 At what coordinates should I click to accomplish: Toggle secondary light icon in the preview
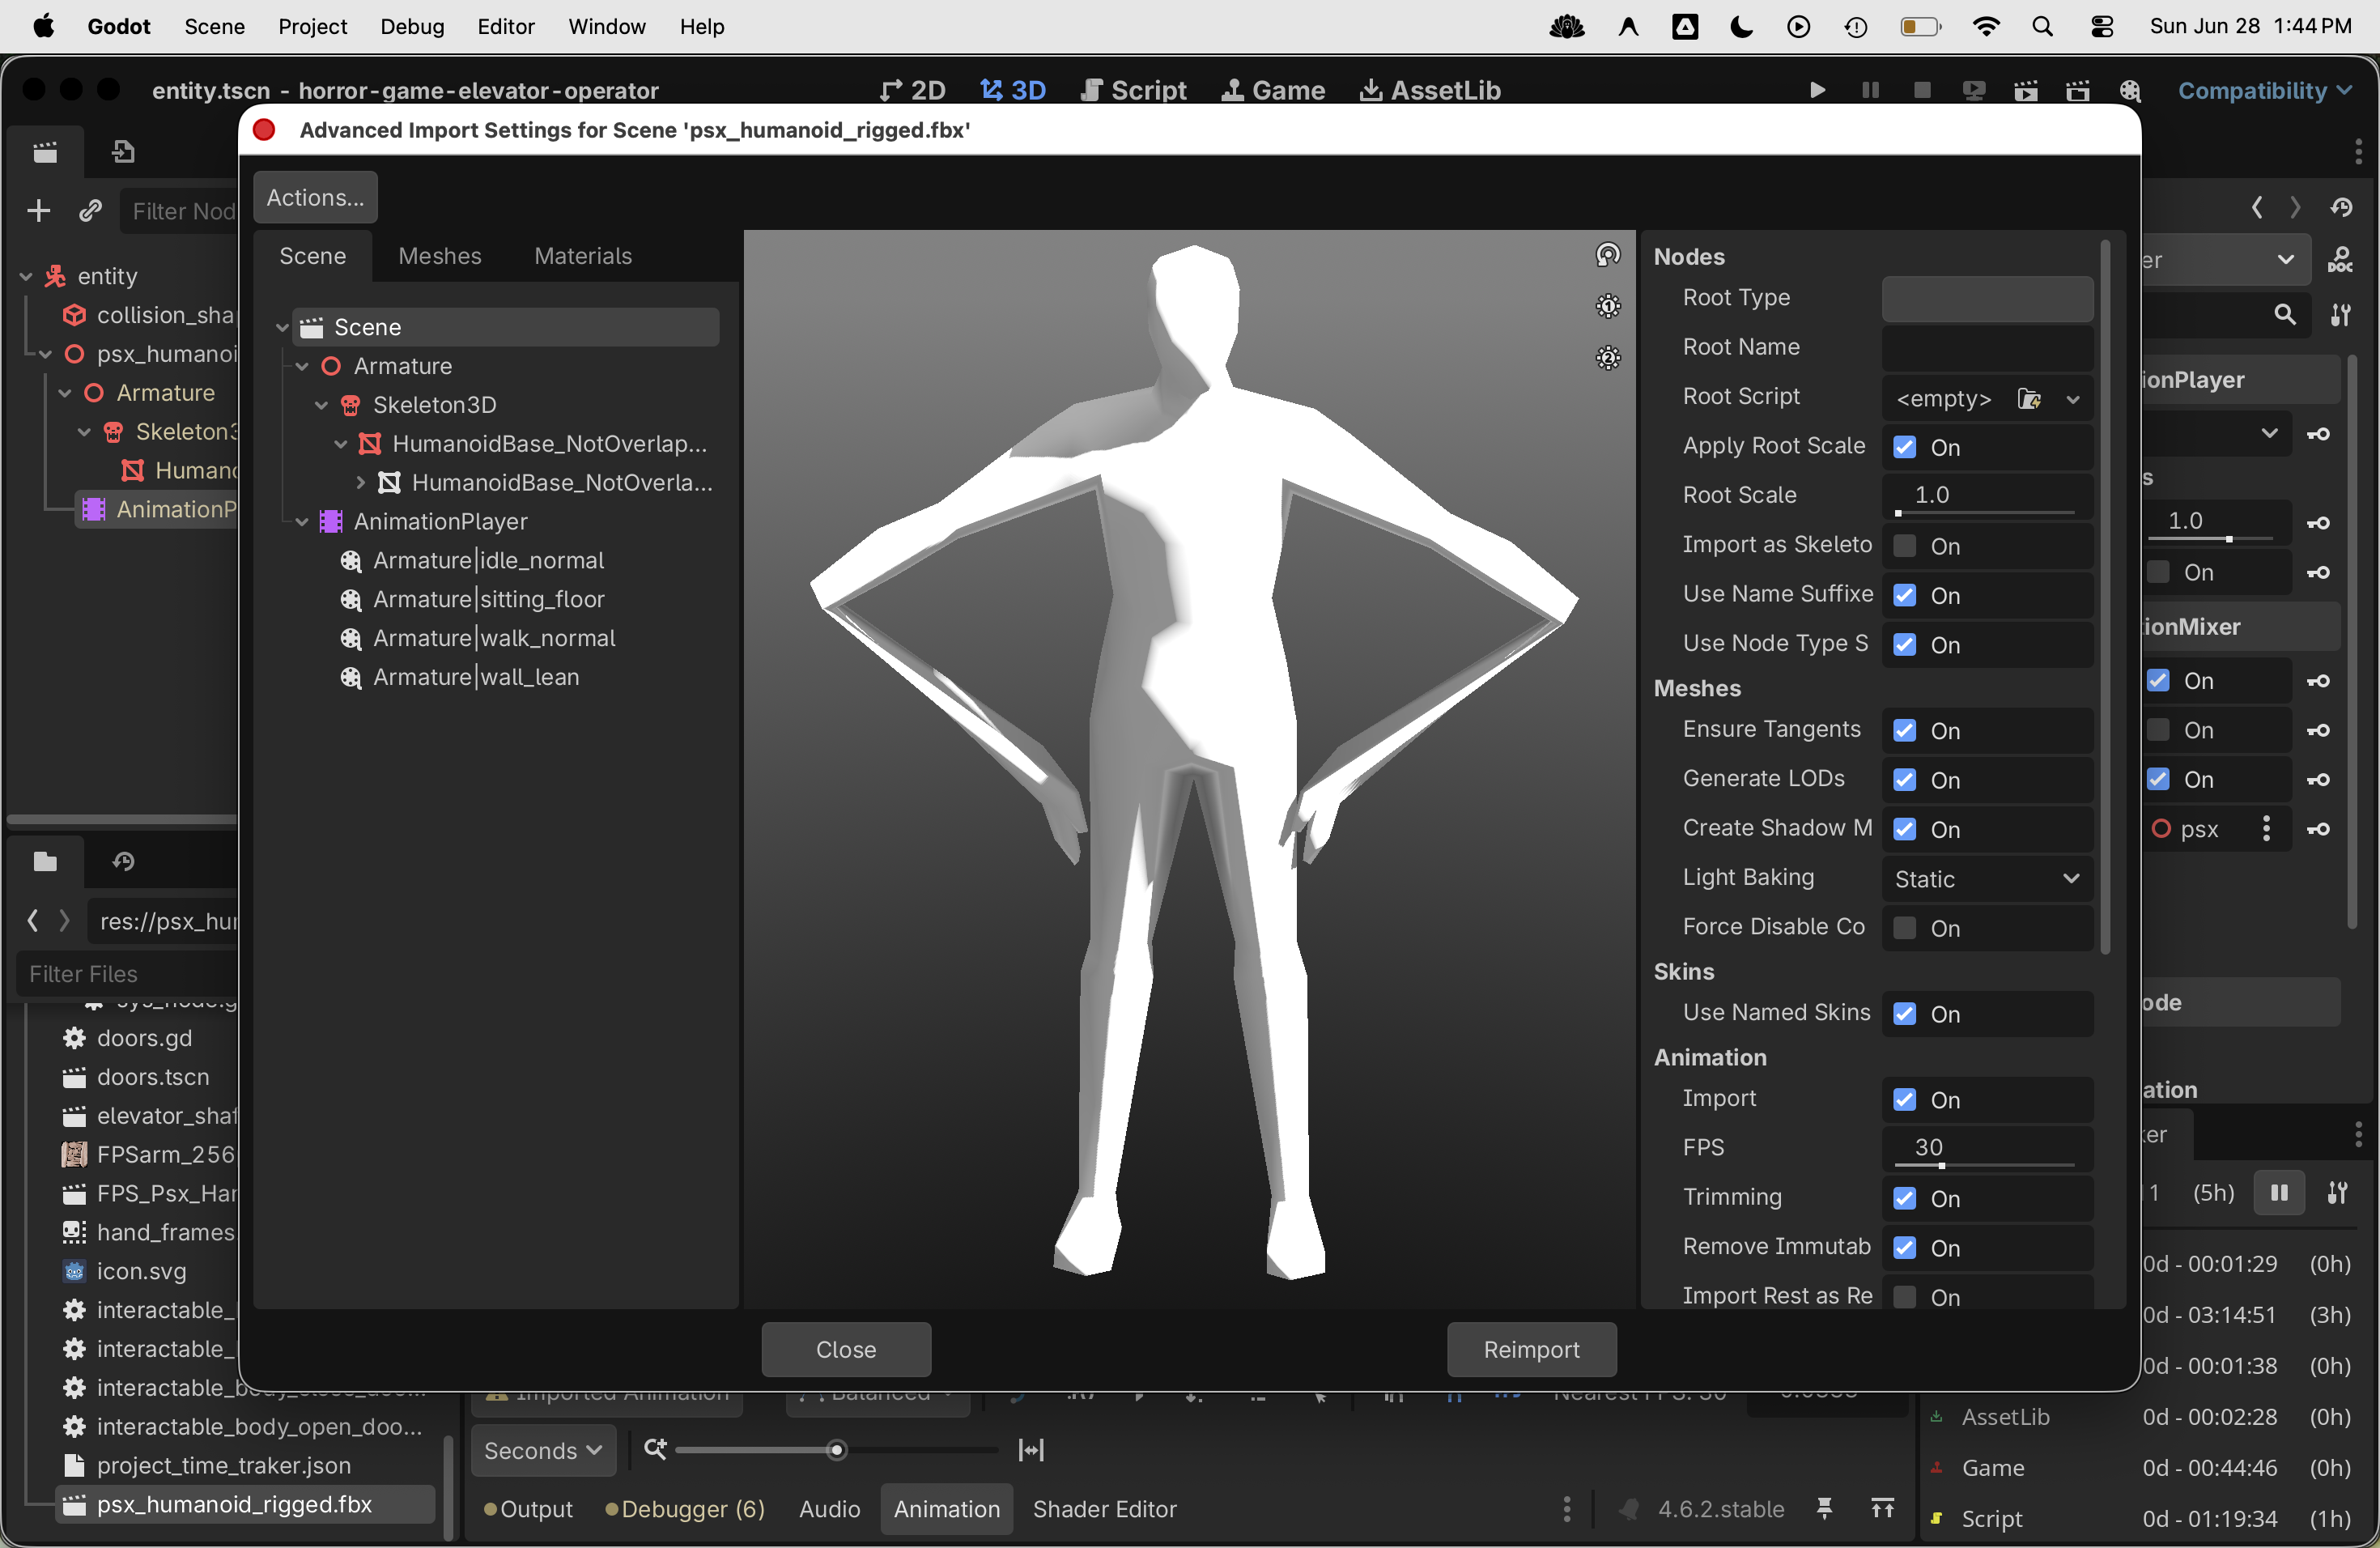pos(1607,358)
